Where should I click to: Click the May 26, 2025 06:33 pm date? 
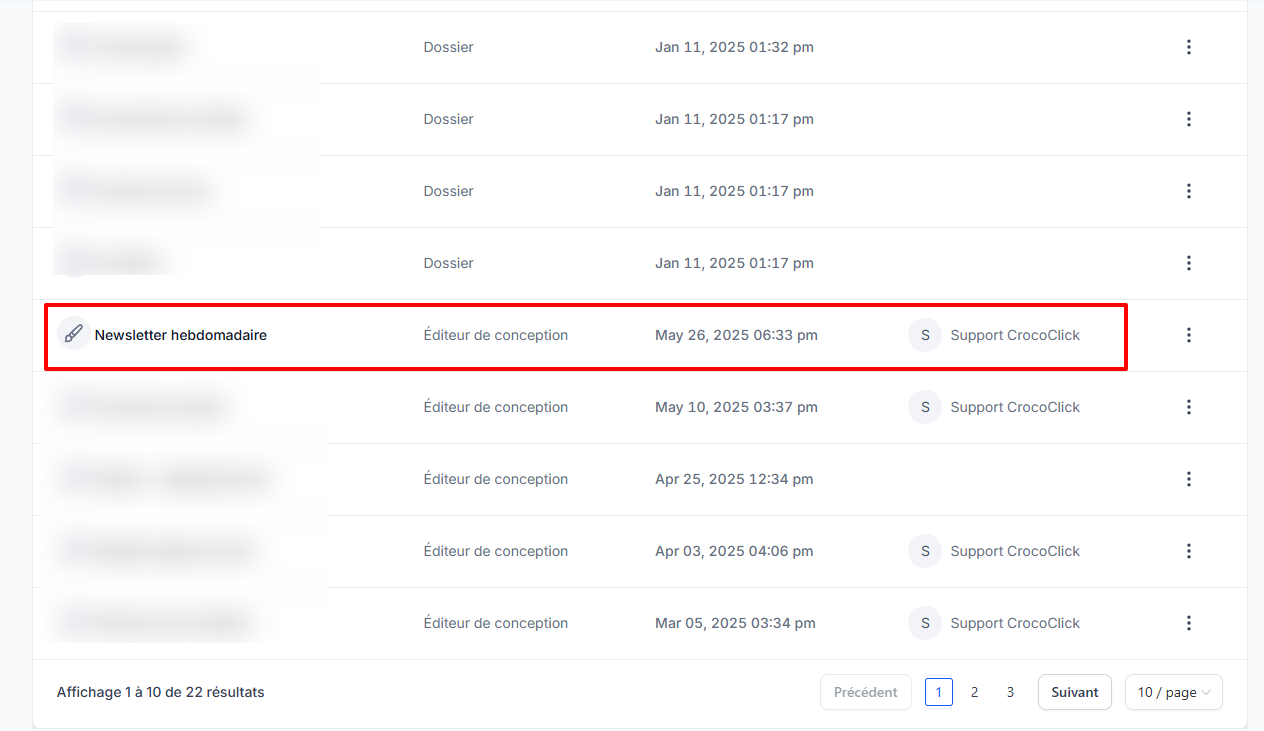(736, 335)
